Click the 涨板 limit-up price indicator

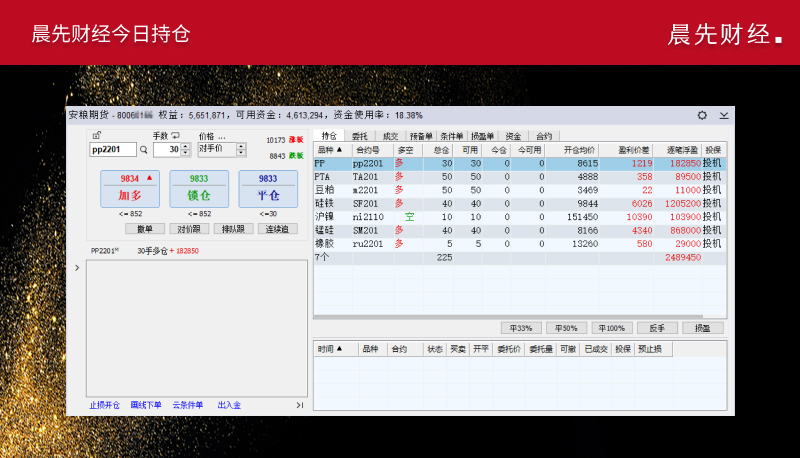(x=296, y=141)
